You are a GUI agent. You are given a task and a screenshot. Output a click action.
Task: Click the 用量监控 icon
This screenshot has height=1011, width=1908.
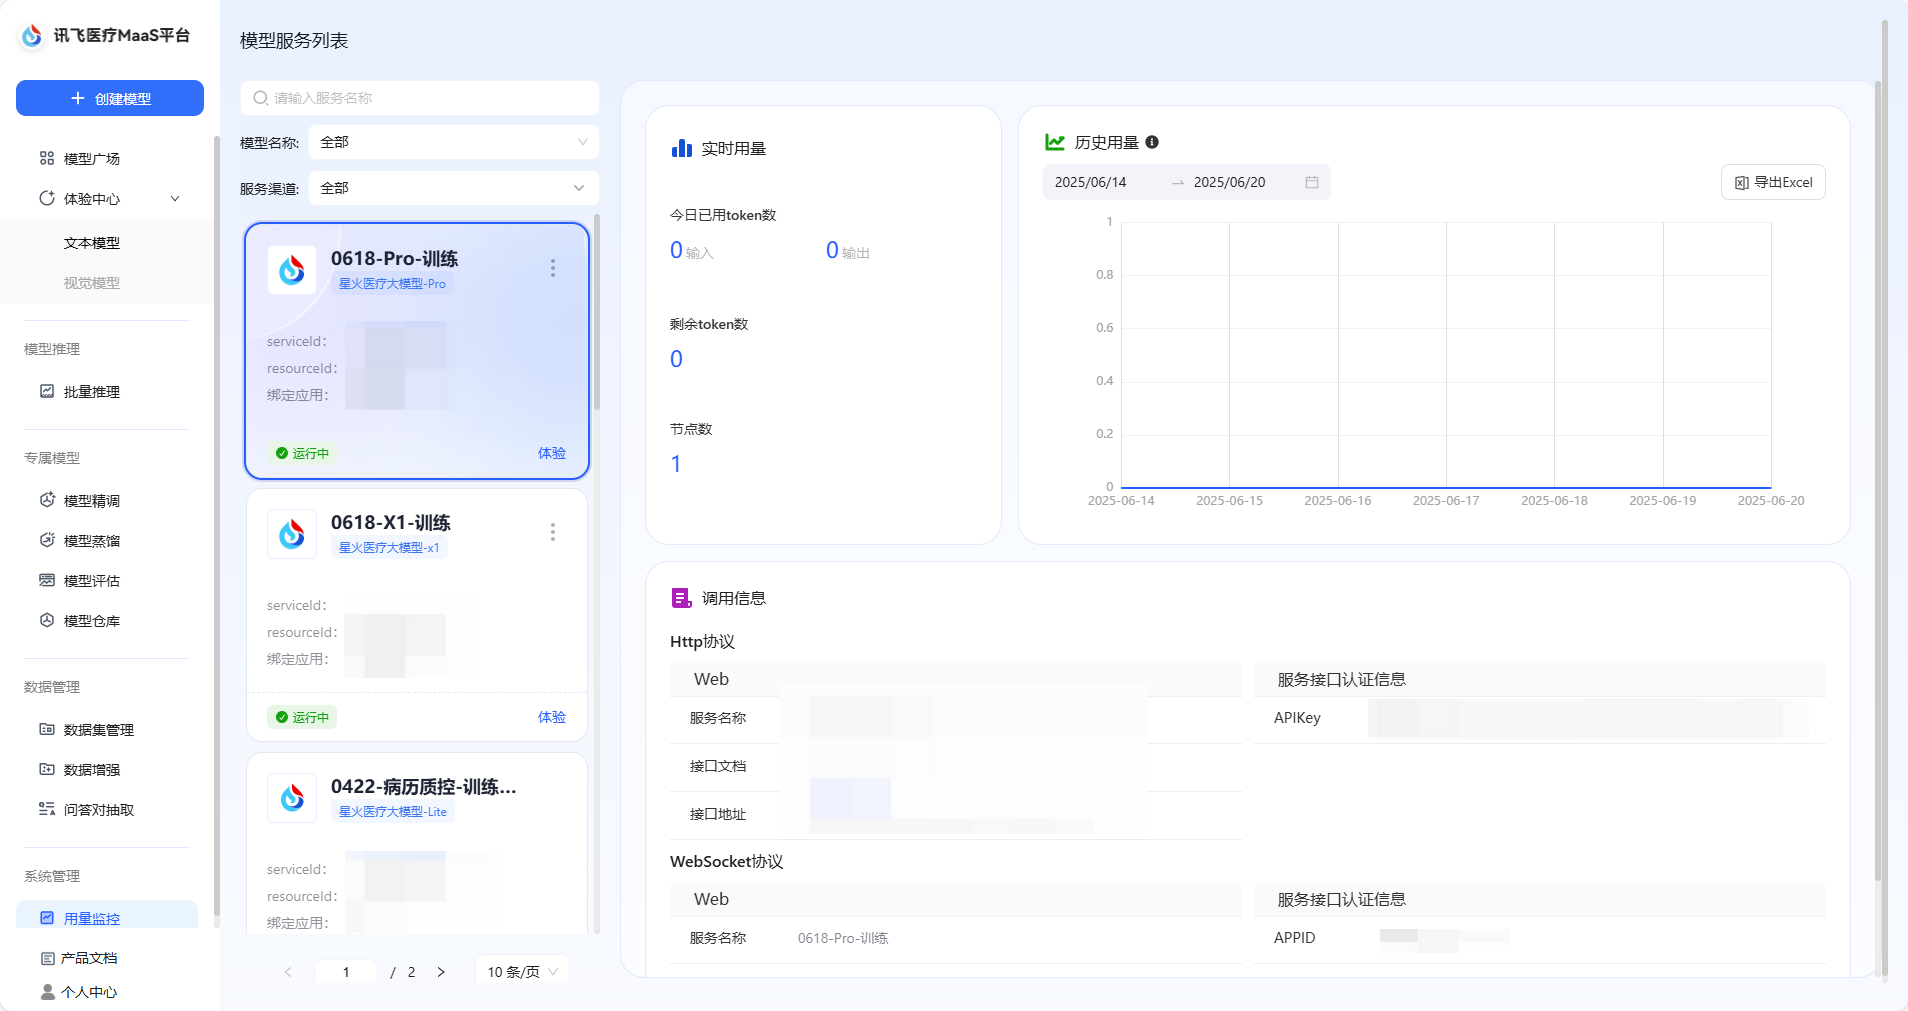(47, 918)
